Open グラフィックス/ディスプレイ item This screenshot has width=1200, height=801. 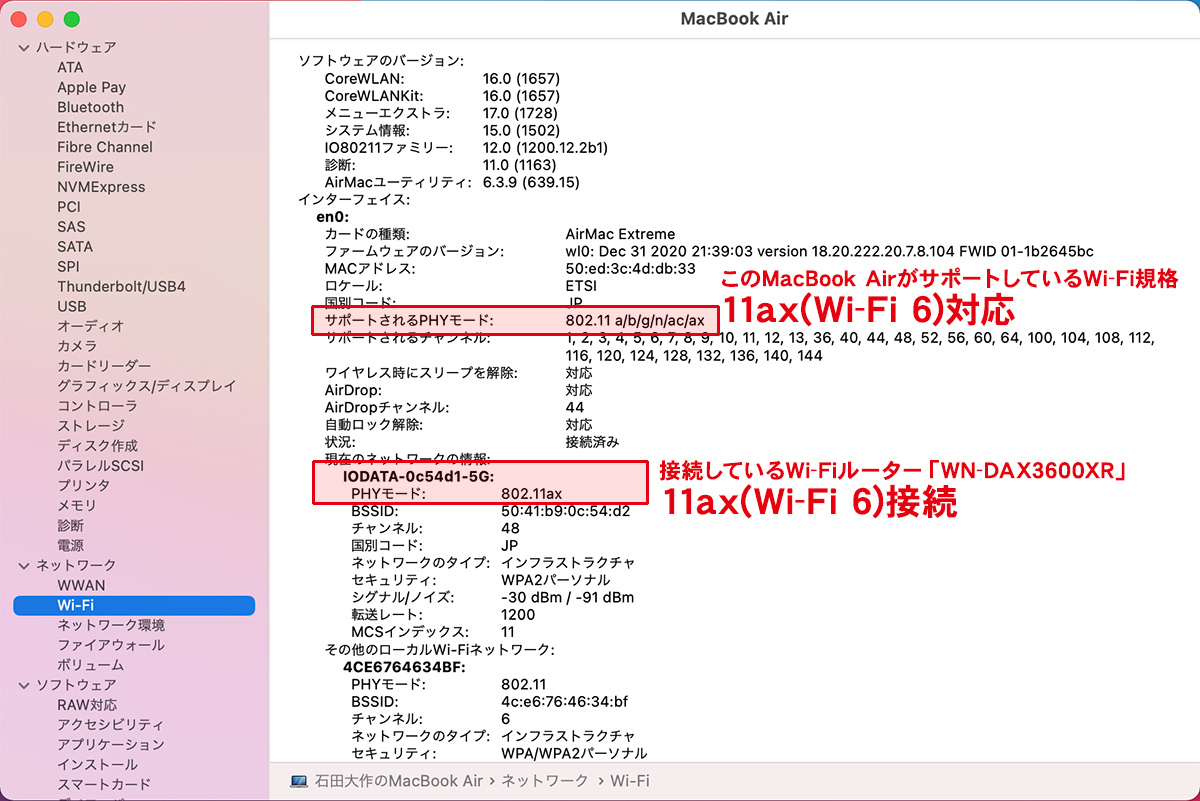[x=146, y=386]
